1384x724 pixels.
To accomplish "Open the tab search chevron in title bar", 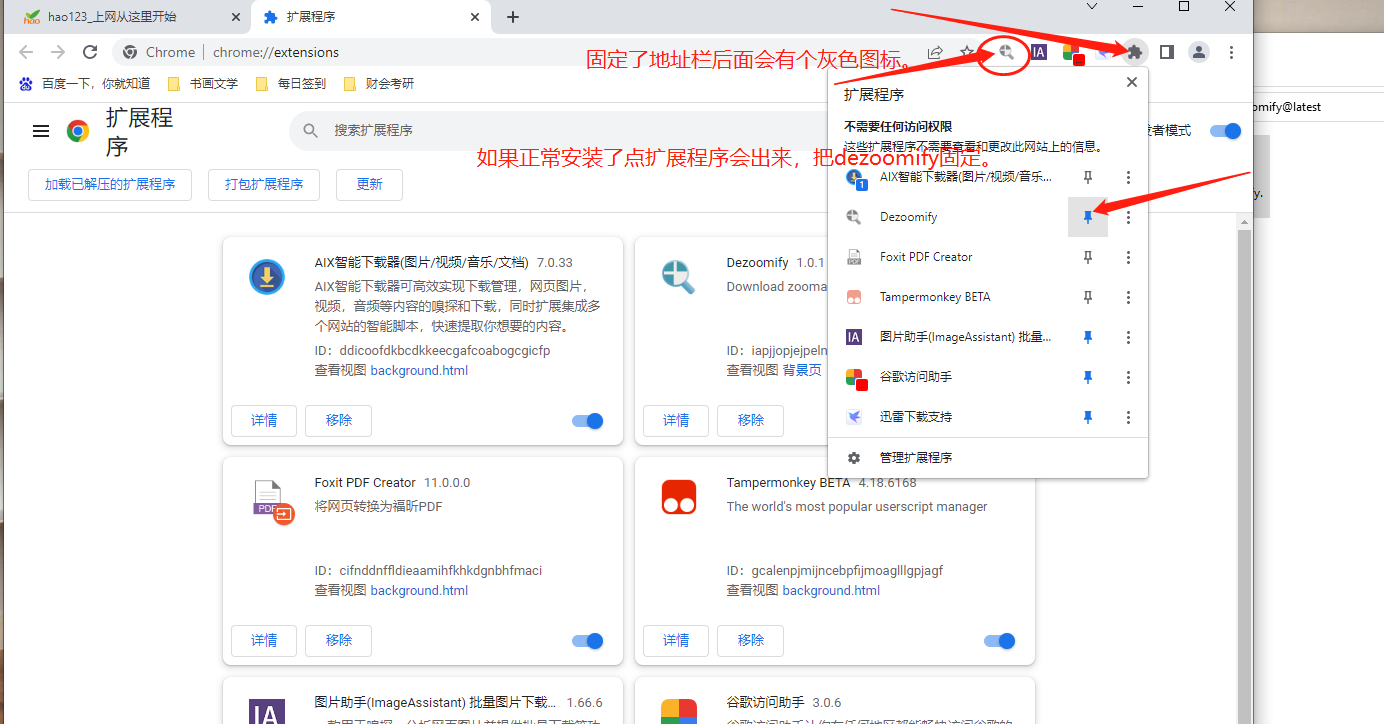I will click(1092, 7).
